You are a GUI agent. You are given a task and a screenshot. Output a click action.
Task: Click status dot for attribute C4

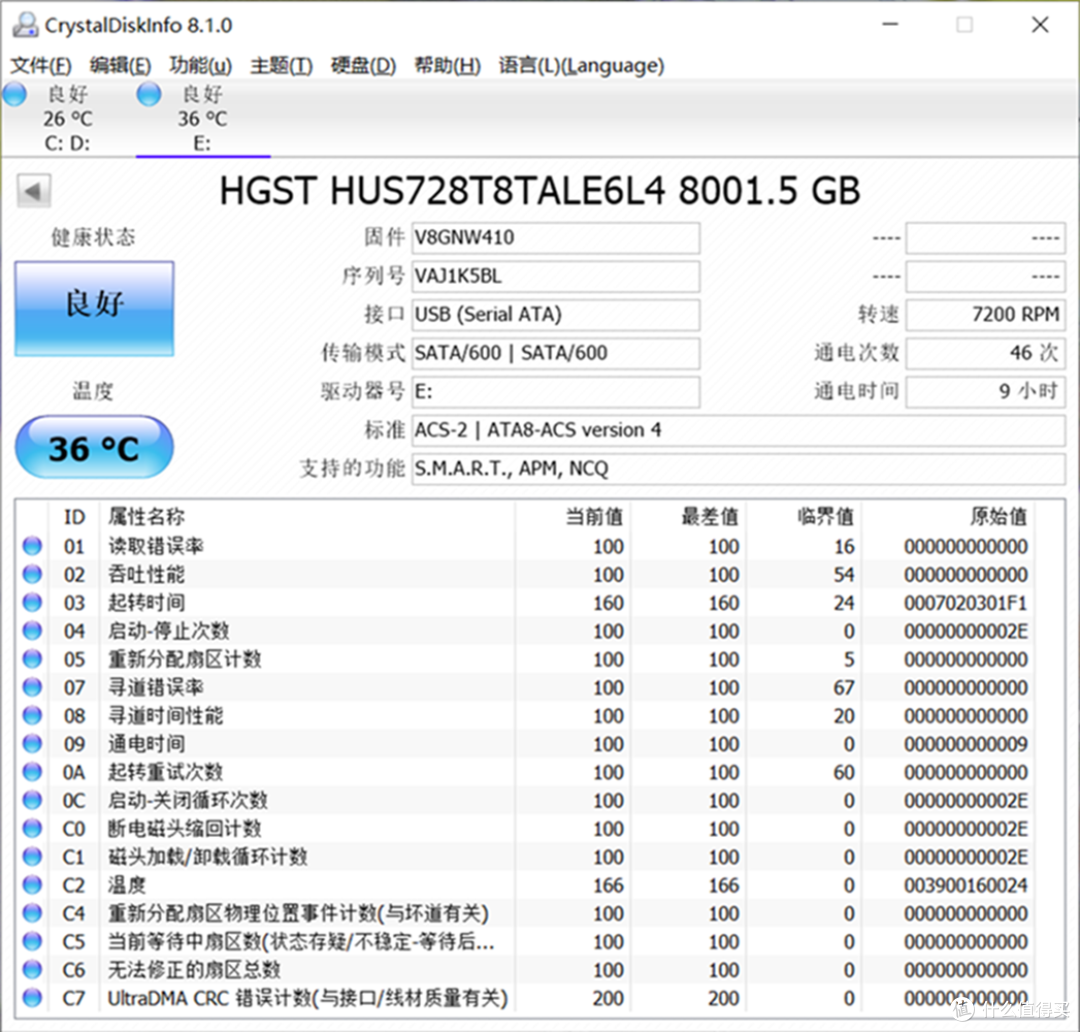pyautogui.click(x=32, y=914)
